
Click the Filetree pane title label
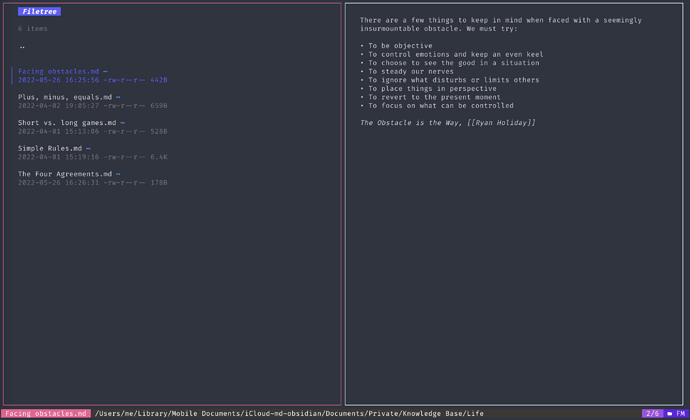pos(39,11)
